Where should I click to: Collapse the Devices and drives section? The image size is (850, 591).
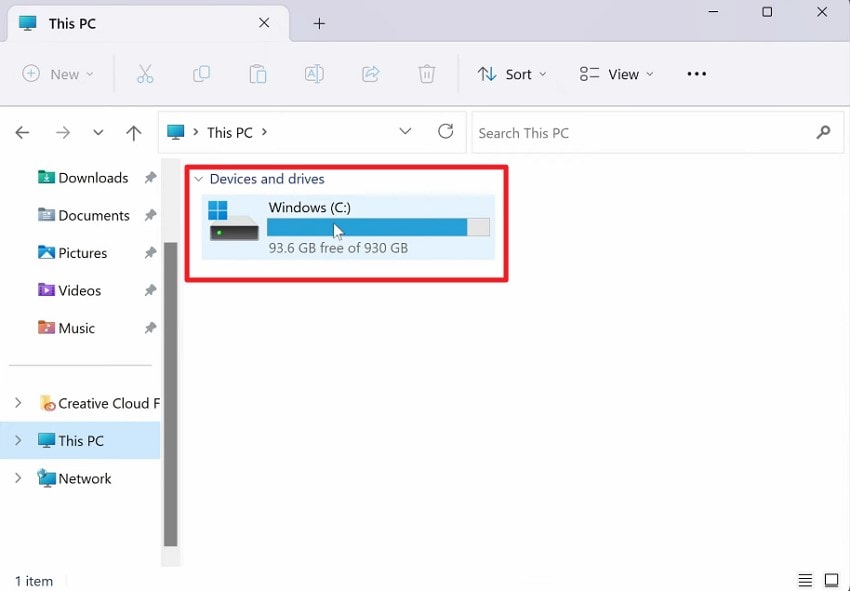pyautogui.click(x=199, y=179)
